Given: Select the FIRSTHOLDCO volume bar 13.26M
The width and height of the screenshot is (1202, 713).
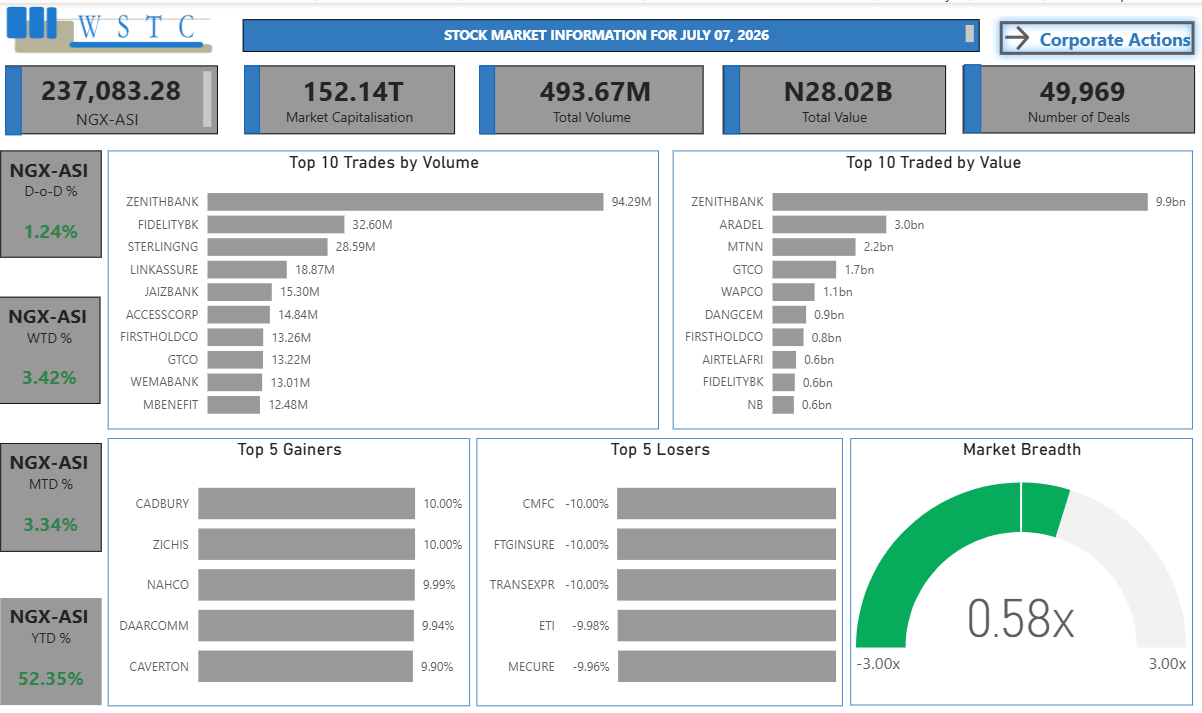Looking at the screenshot, I should pyautogui.click(x=235, y=337).
